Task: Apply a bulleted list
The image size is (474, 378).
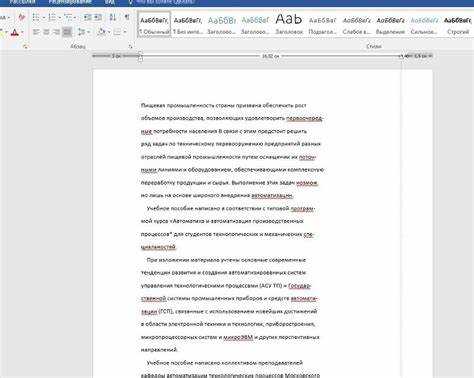Action: (x=36, y=17)
